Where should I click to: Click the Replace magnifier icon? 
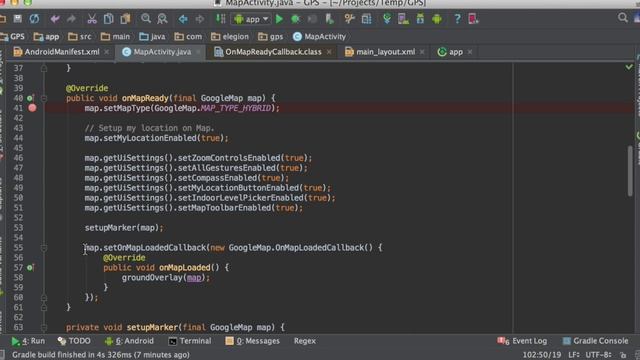pyautogui.click(x=162, y=19)
